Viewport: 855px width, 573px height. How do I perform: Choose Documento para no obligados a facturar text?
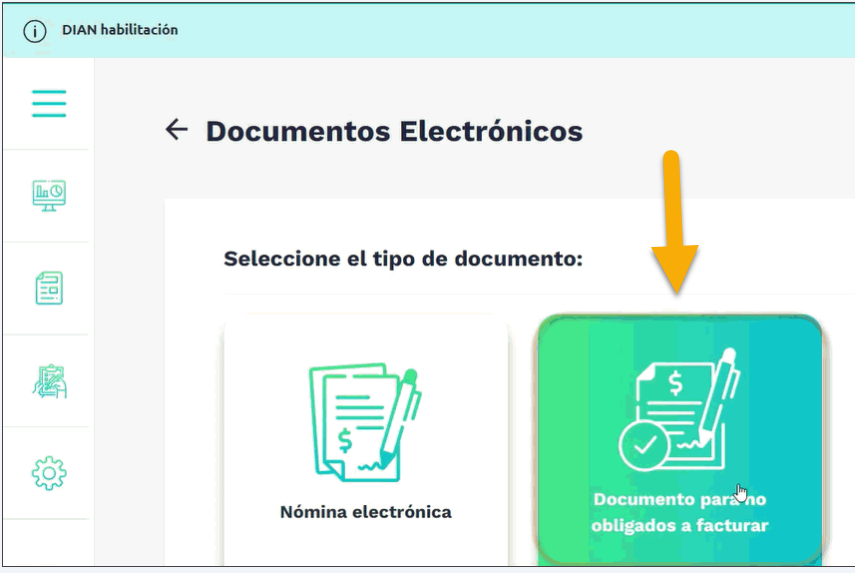[x=679, y=512]
